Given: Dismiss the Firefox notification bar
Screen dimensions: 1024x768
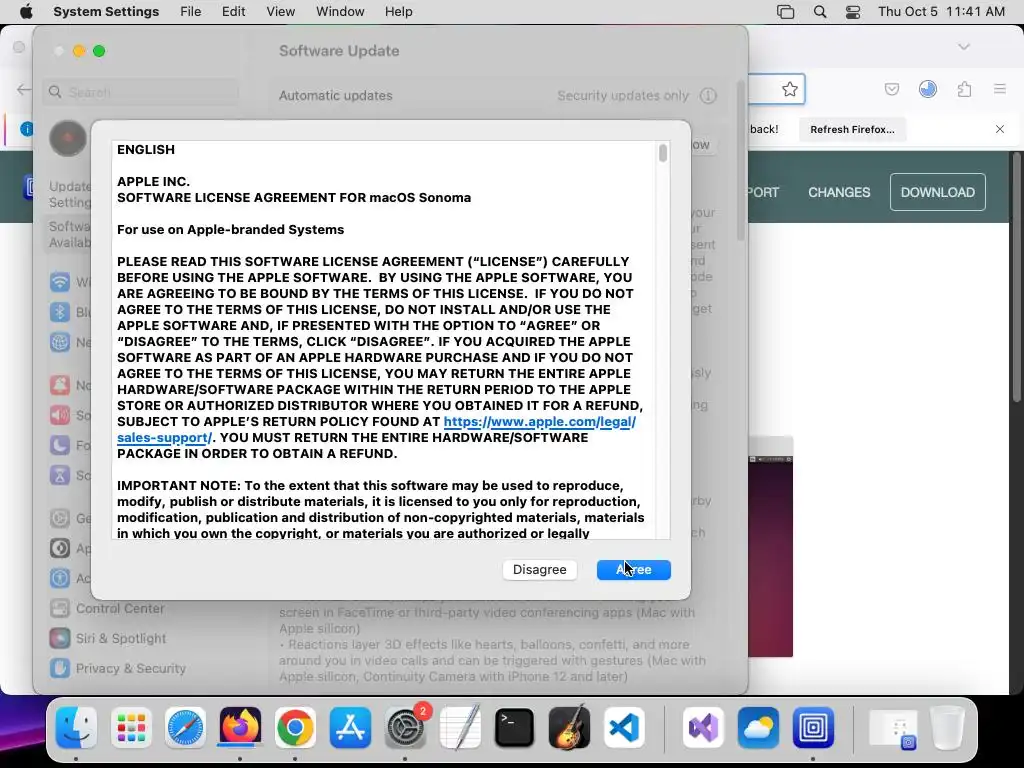Looking at the screenshot, I should [x=1000, y=129].
